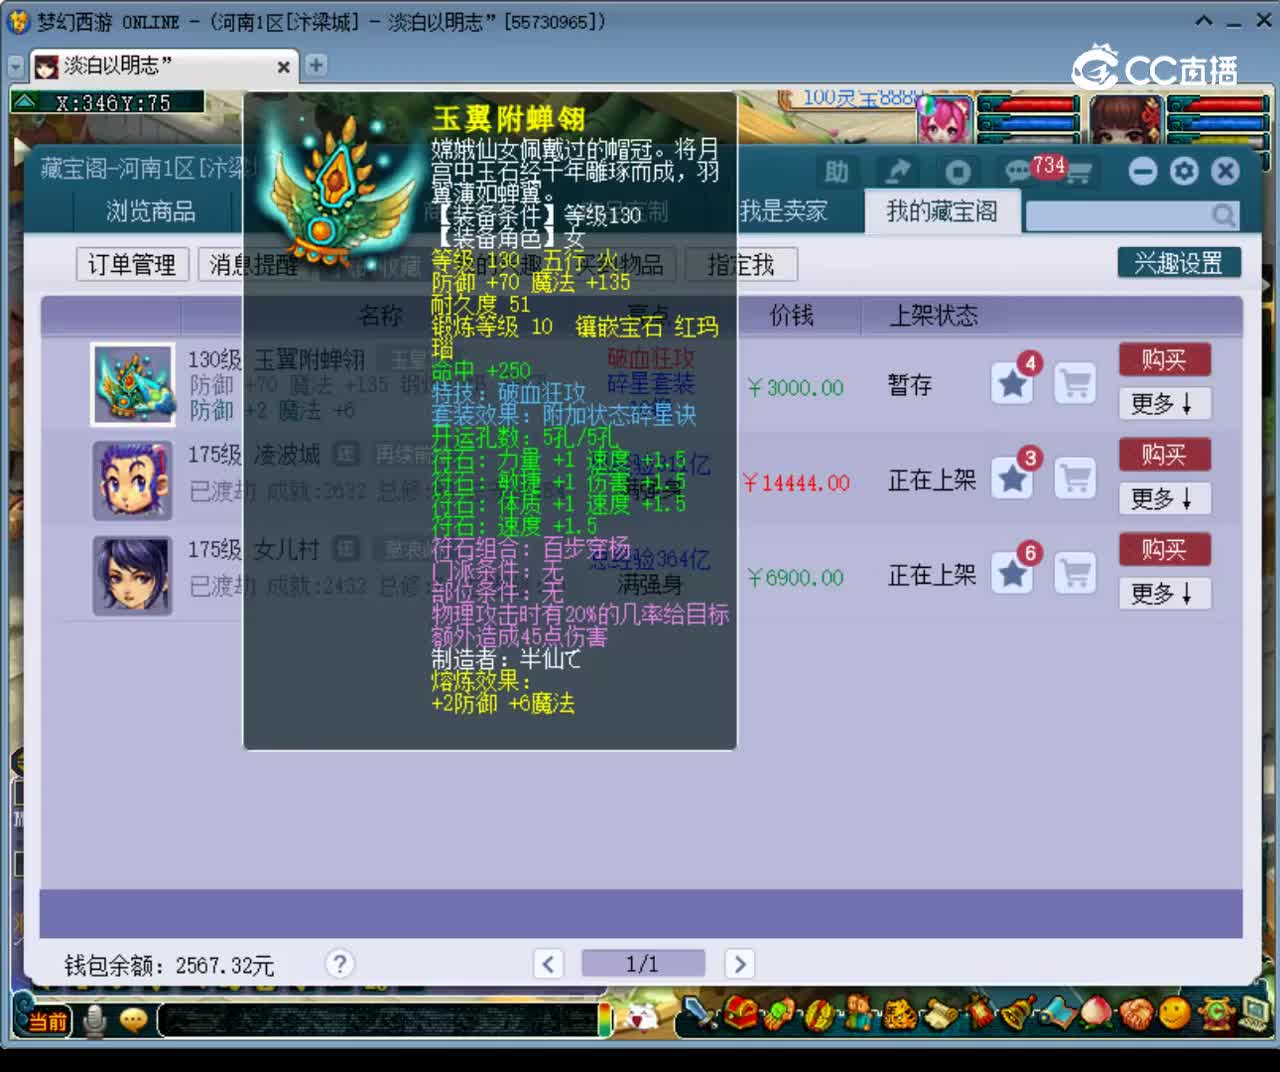Minimize treasure pavilion with round minus button
Image resolution: width=1280 pixels, height=1072 pixels.
(x=1143, y=171)
